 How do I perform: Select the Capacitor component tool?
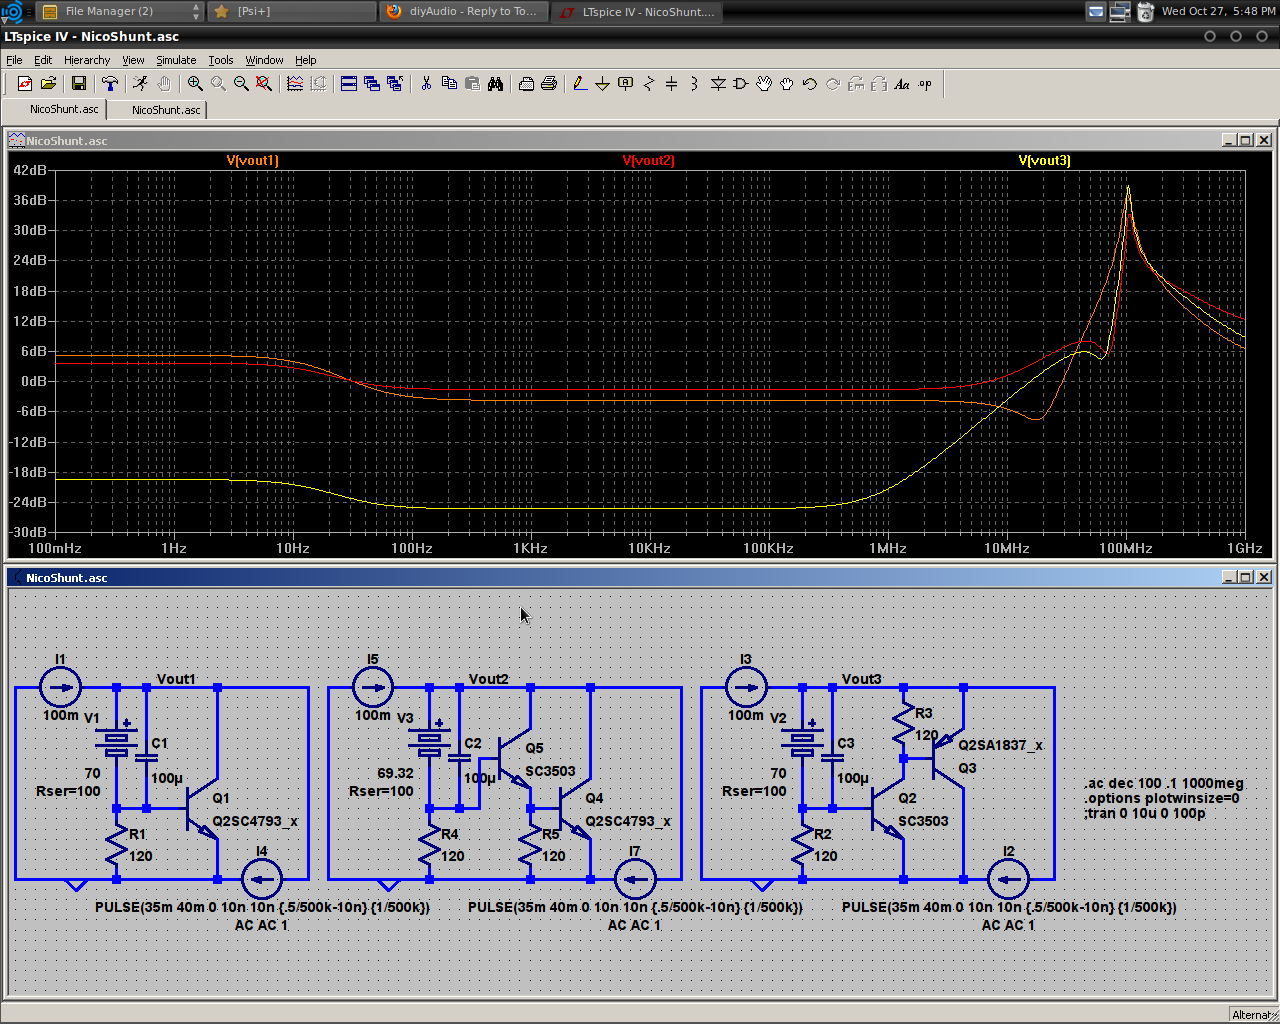(x=671, y=84)
